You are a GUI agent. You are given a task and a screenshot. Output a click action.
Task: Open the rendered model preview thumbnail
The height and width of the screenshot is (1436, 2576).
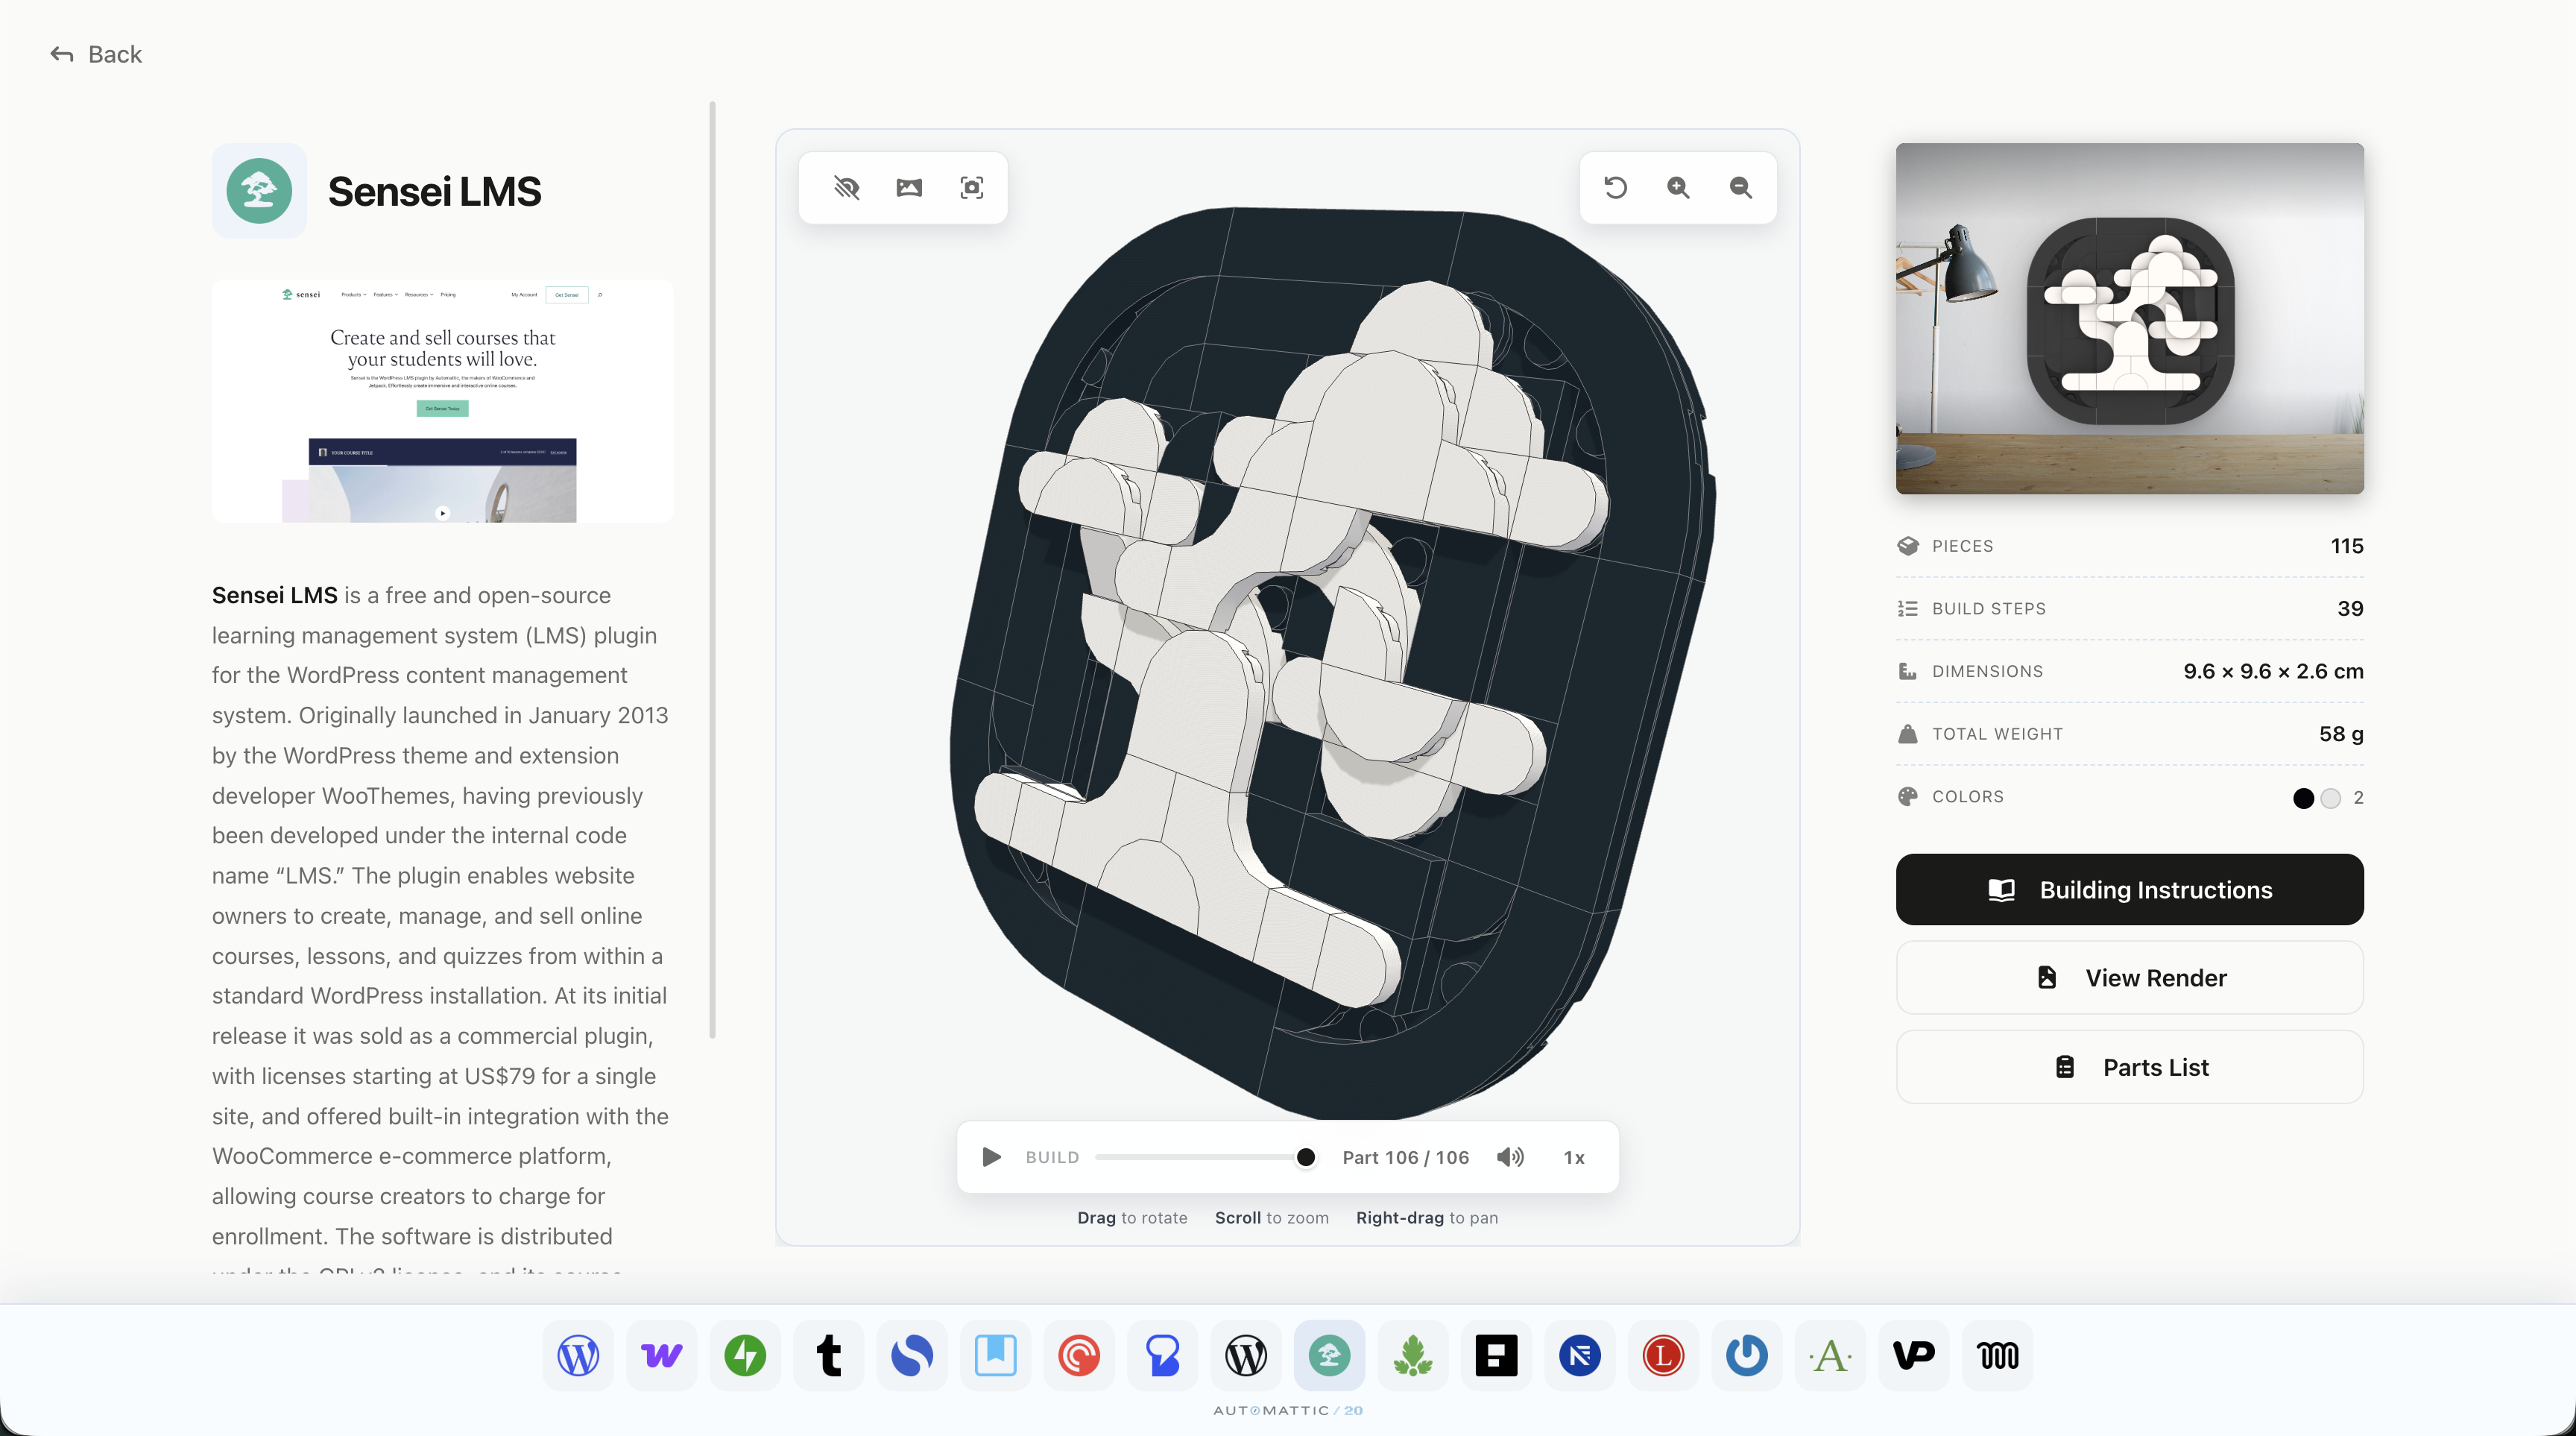pyautogui.click(x=2130, y=318)
